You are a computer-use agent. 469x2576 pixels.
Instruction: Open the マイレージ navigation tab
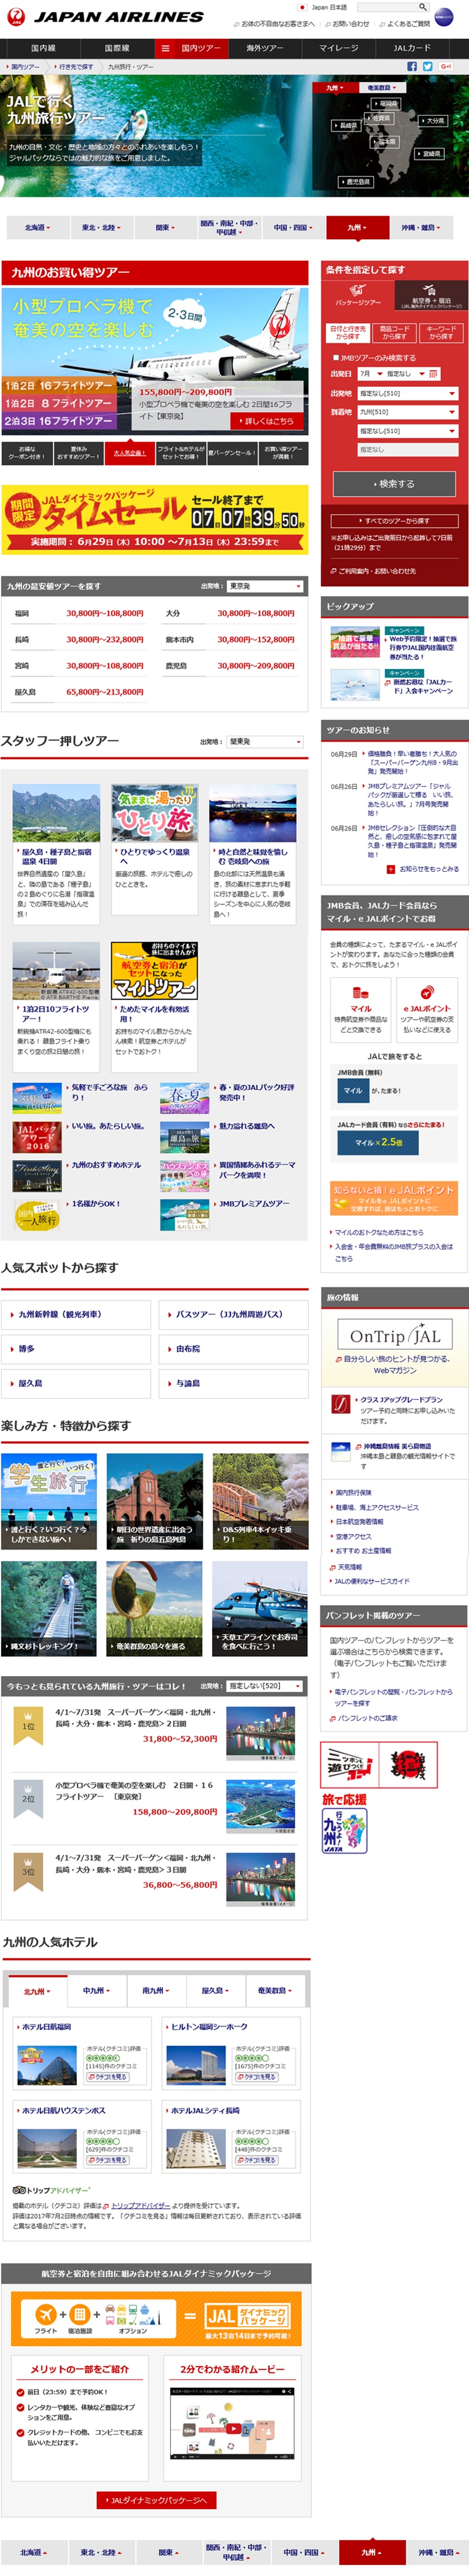pyautogui.click(x=339, y=48)
